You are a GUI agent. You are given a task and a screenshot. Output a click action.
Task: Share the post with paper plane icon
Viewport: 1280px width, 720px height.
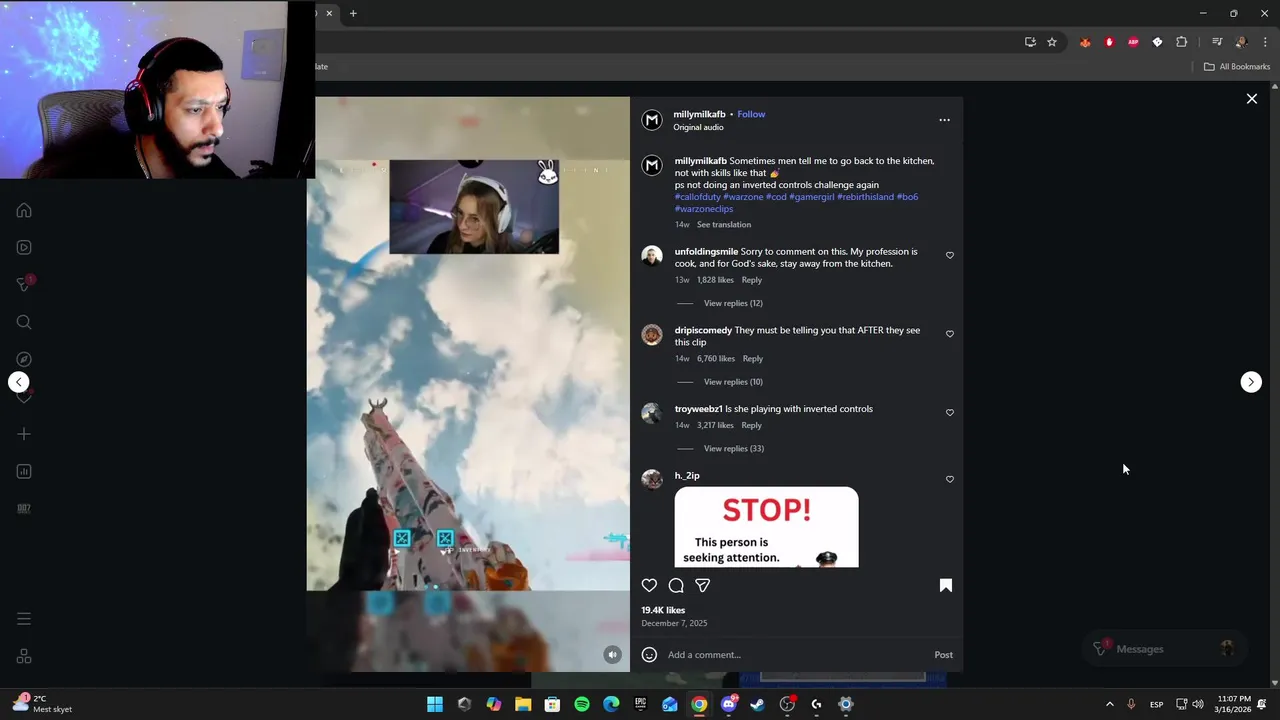tap(703, 586)
